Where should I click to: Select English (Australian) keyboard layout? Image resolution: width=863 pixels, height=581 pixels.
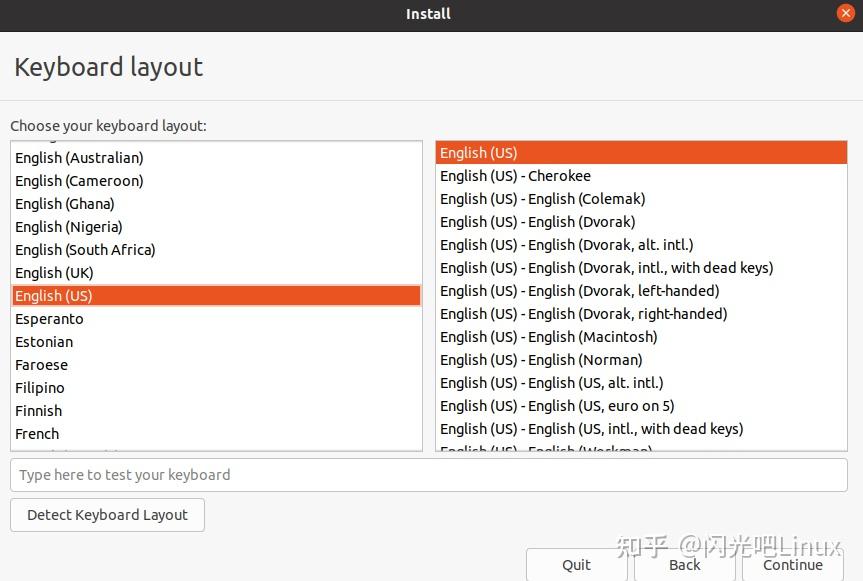click(79, 158)
